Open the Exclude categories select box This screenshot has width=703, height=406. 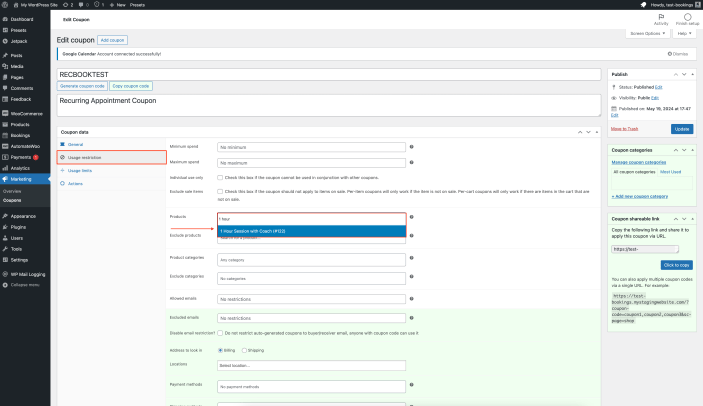[x=311, y=278]
